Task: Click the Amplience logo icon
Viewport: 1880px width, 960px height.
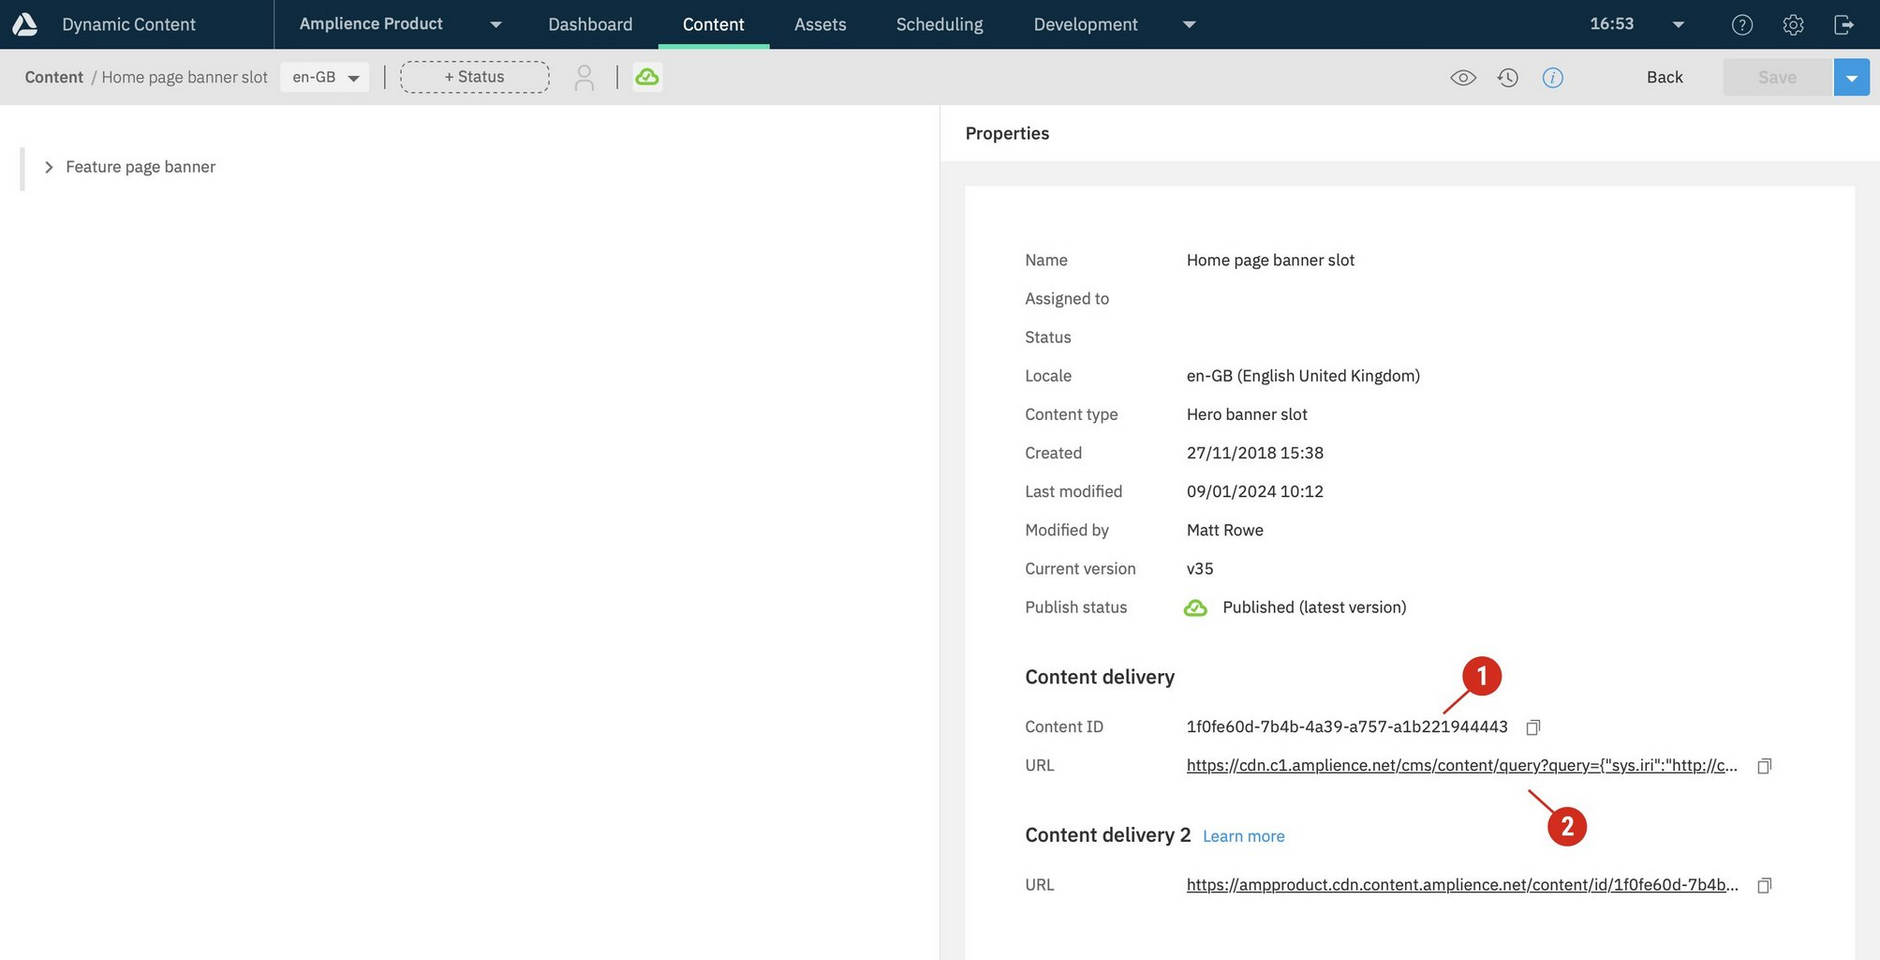Action: tap(25, 24)
